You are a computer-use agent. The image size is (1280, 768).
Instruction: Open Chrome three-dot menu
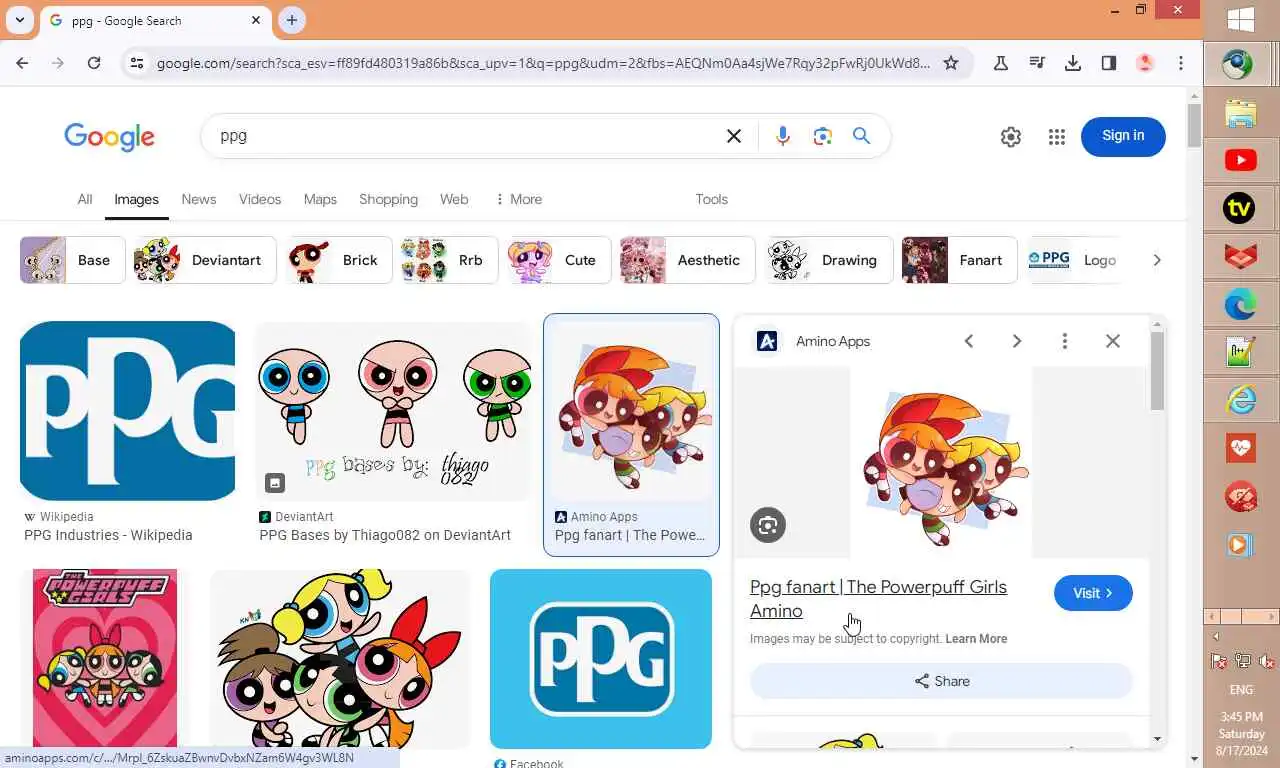[x=1181, y=63]
